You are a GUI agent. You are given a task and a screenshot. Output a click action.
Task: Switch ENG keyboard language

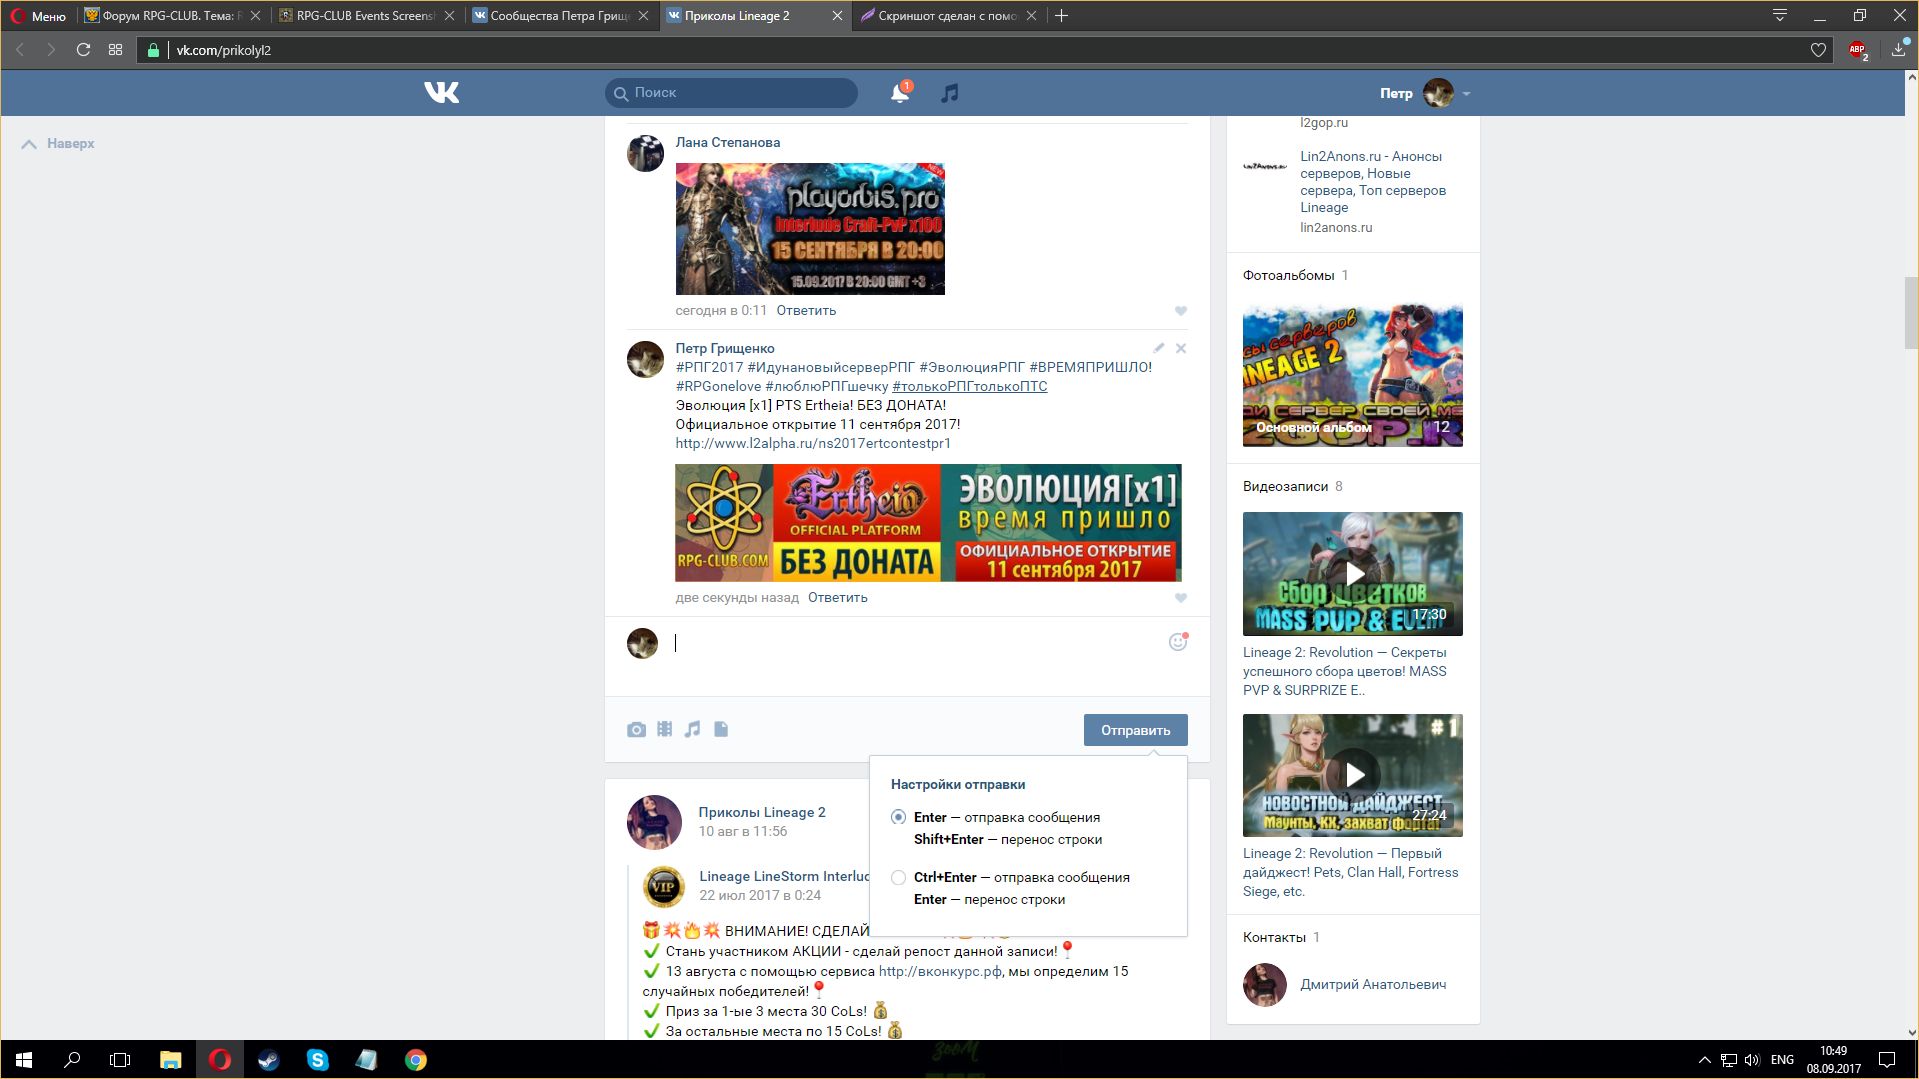tap(1782, 1060)
